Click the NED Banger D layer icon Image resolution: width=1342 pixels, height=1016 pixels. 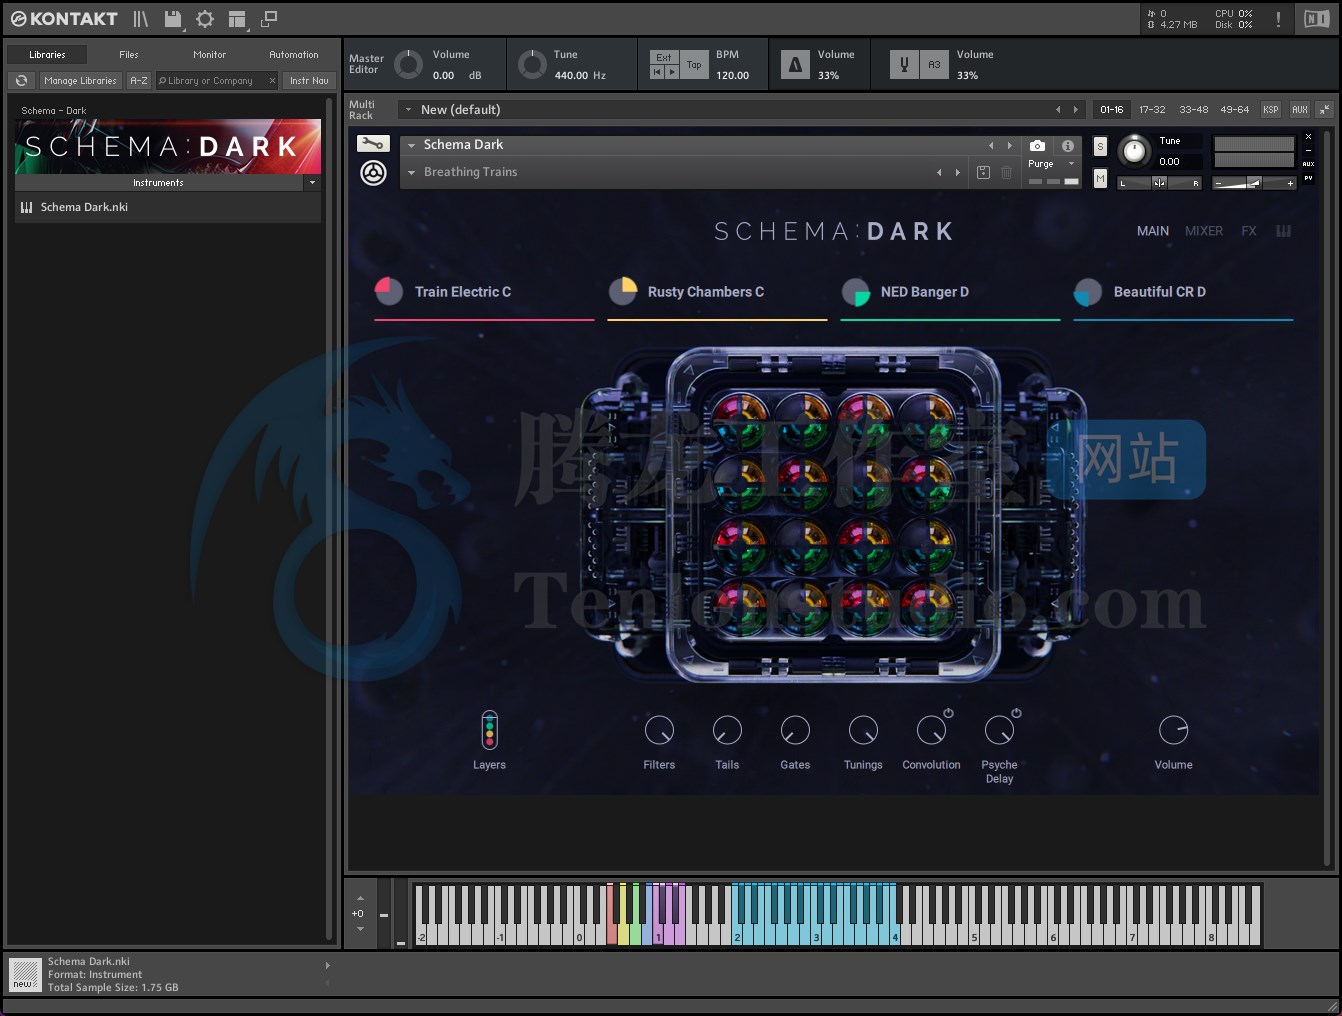(x=856, y=292)
